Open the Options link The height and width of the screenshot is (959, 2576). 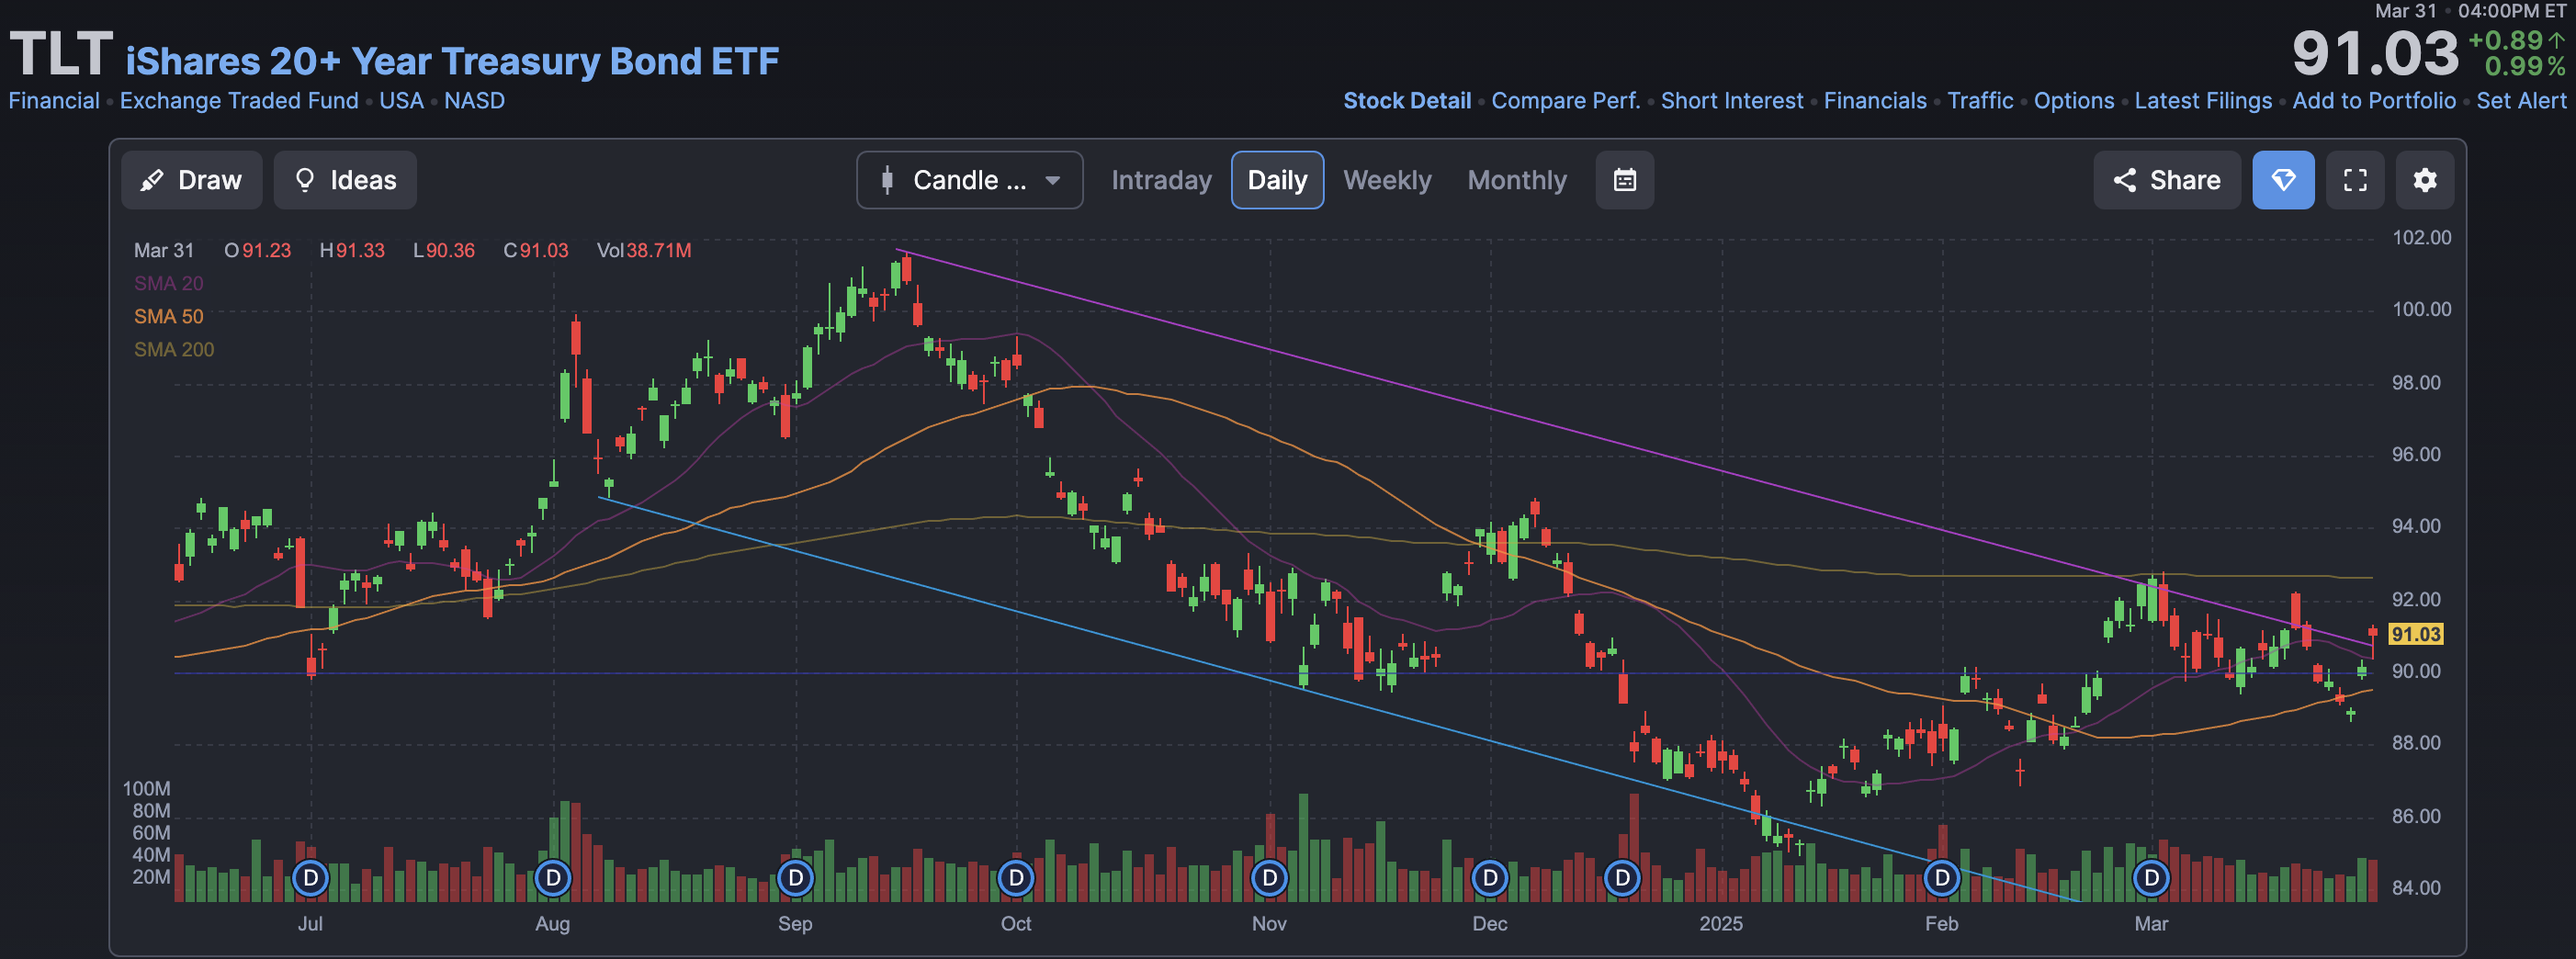[x=2074, y=101]
